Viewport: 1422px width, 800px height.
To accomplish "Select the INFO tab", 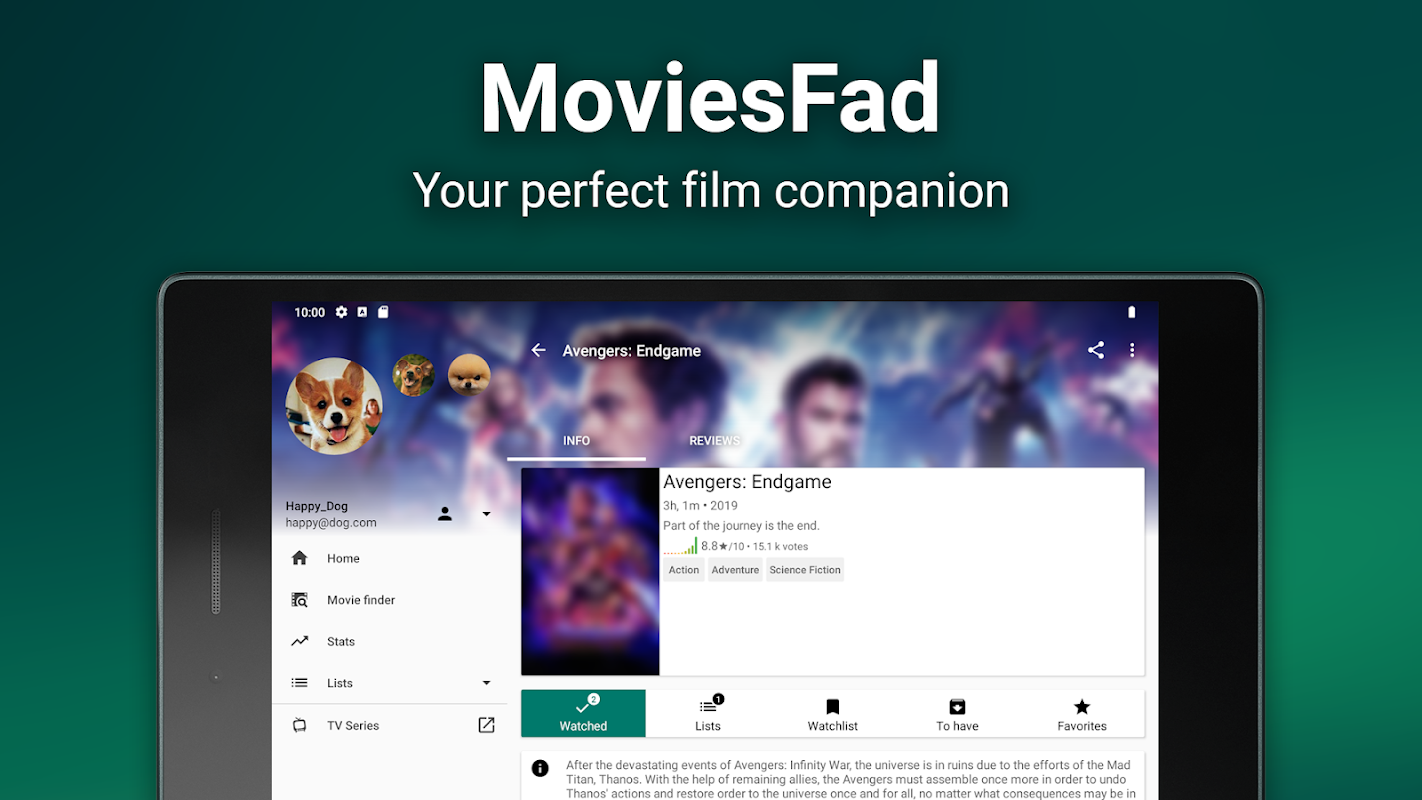I will [x=576, y=441].
